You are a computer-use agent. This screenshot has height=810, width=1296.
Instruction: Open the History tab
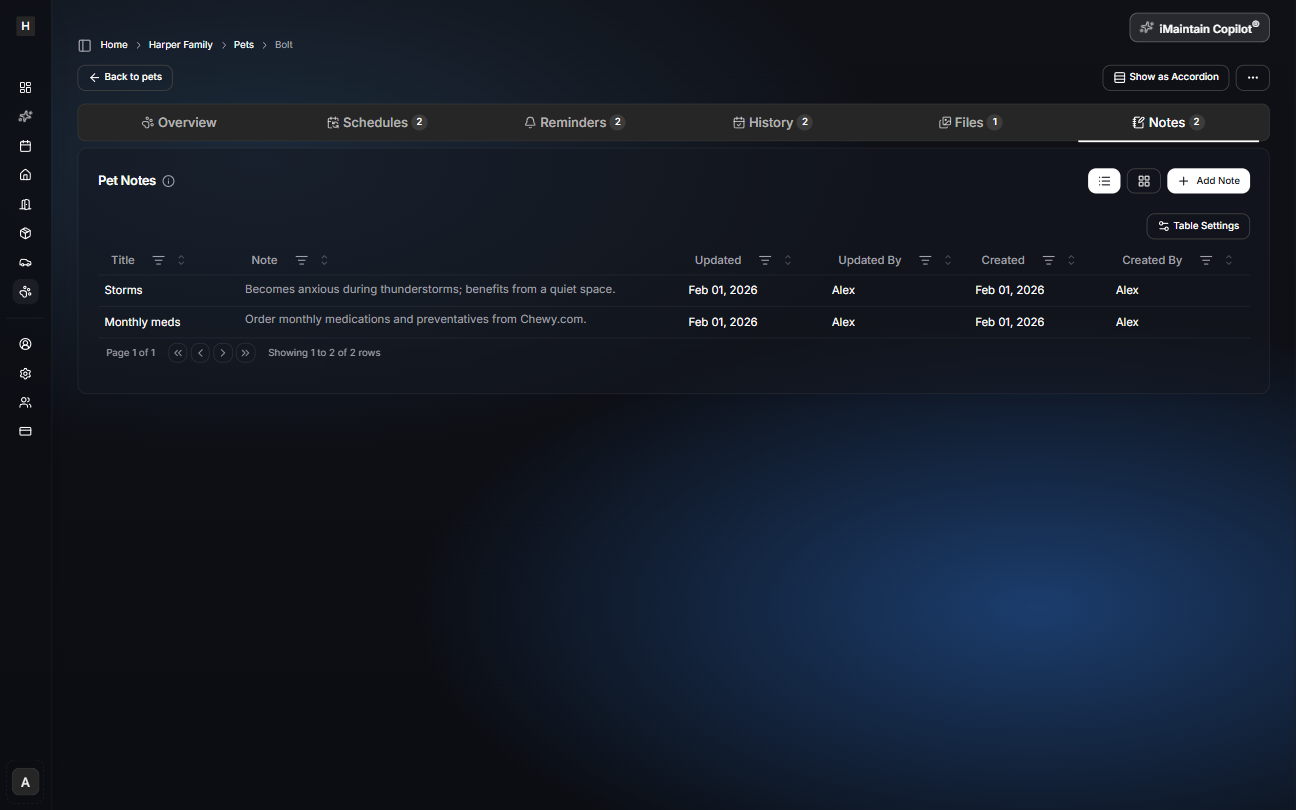771,123
